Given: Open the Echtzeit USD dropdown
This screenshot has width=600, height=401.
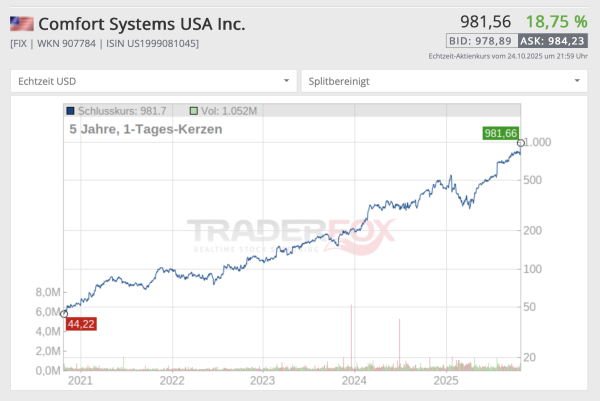Looking at the screenshot, I should [x=154, y=80].
